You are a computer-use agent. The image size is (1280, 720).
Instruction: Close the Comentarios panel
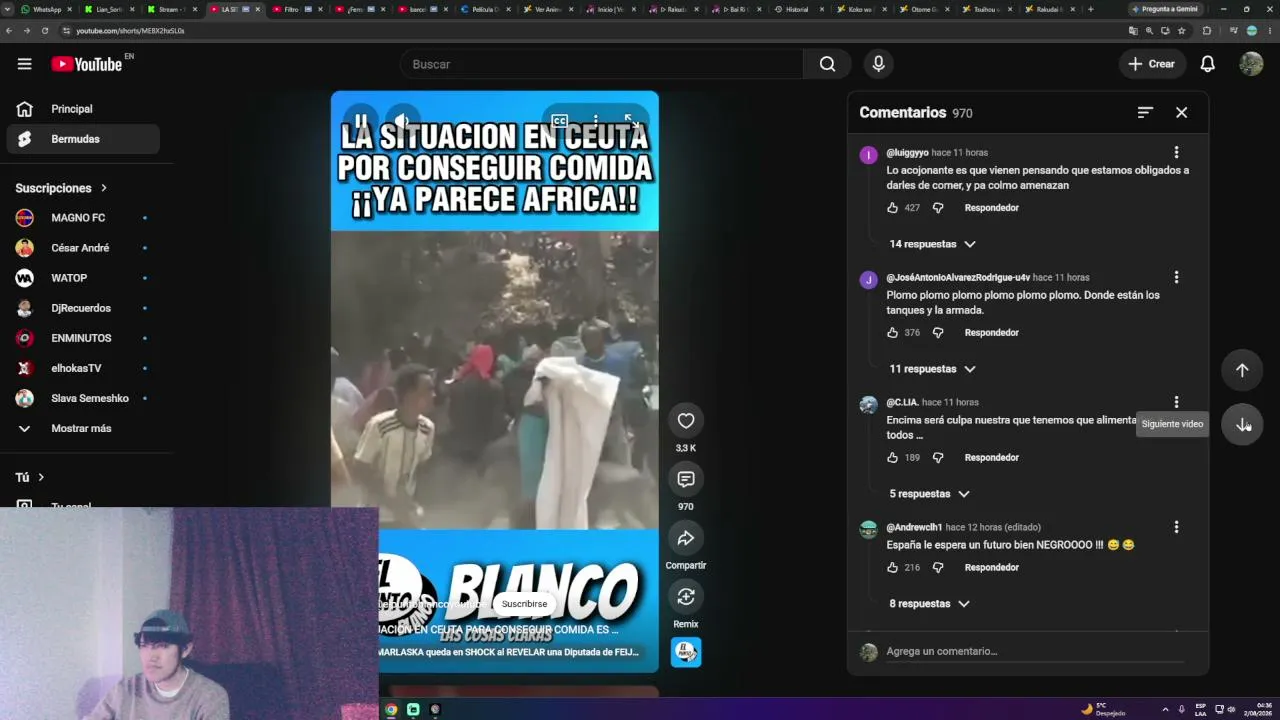coord(1181,113)
